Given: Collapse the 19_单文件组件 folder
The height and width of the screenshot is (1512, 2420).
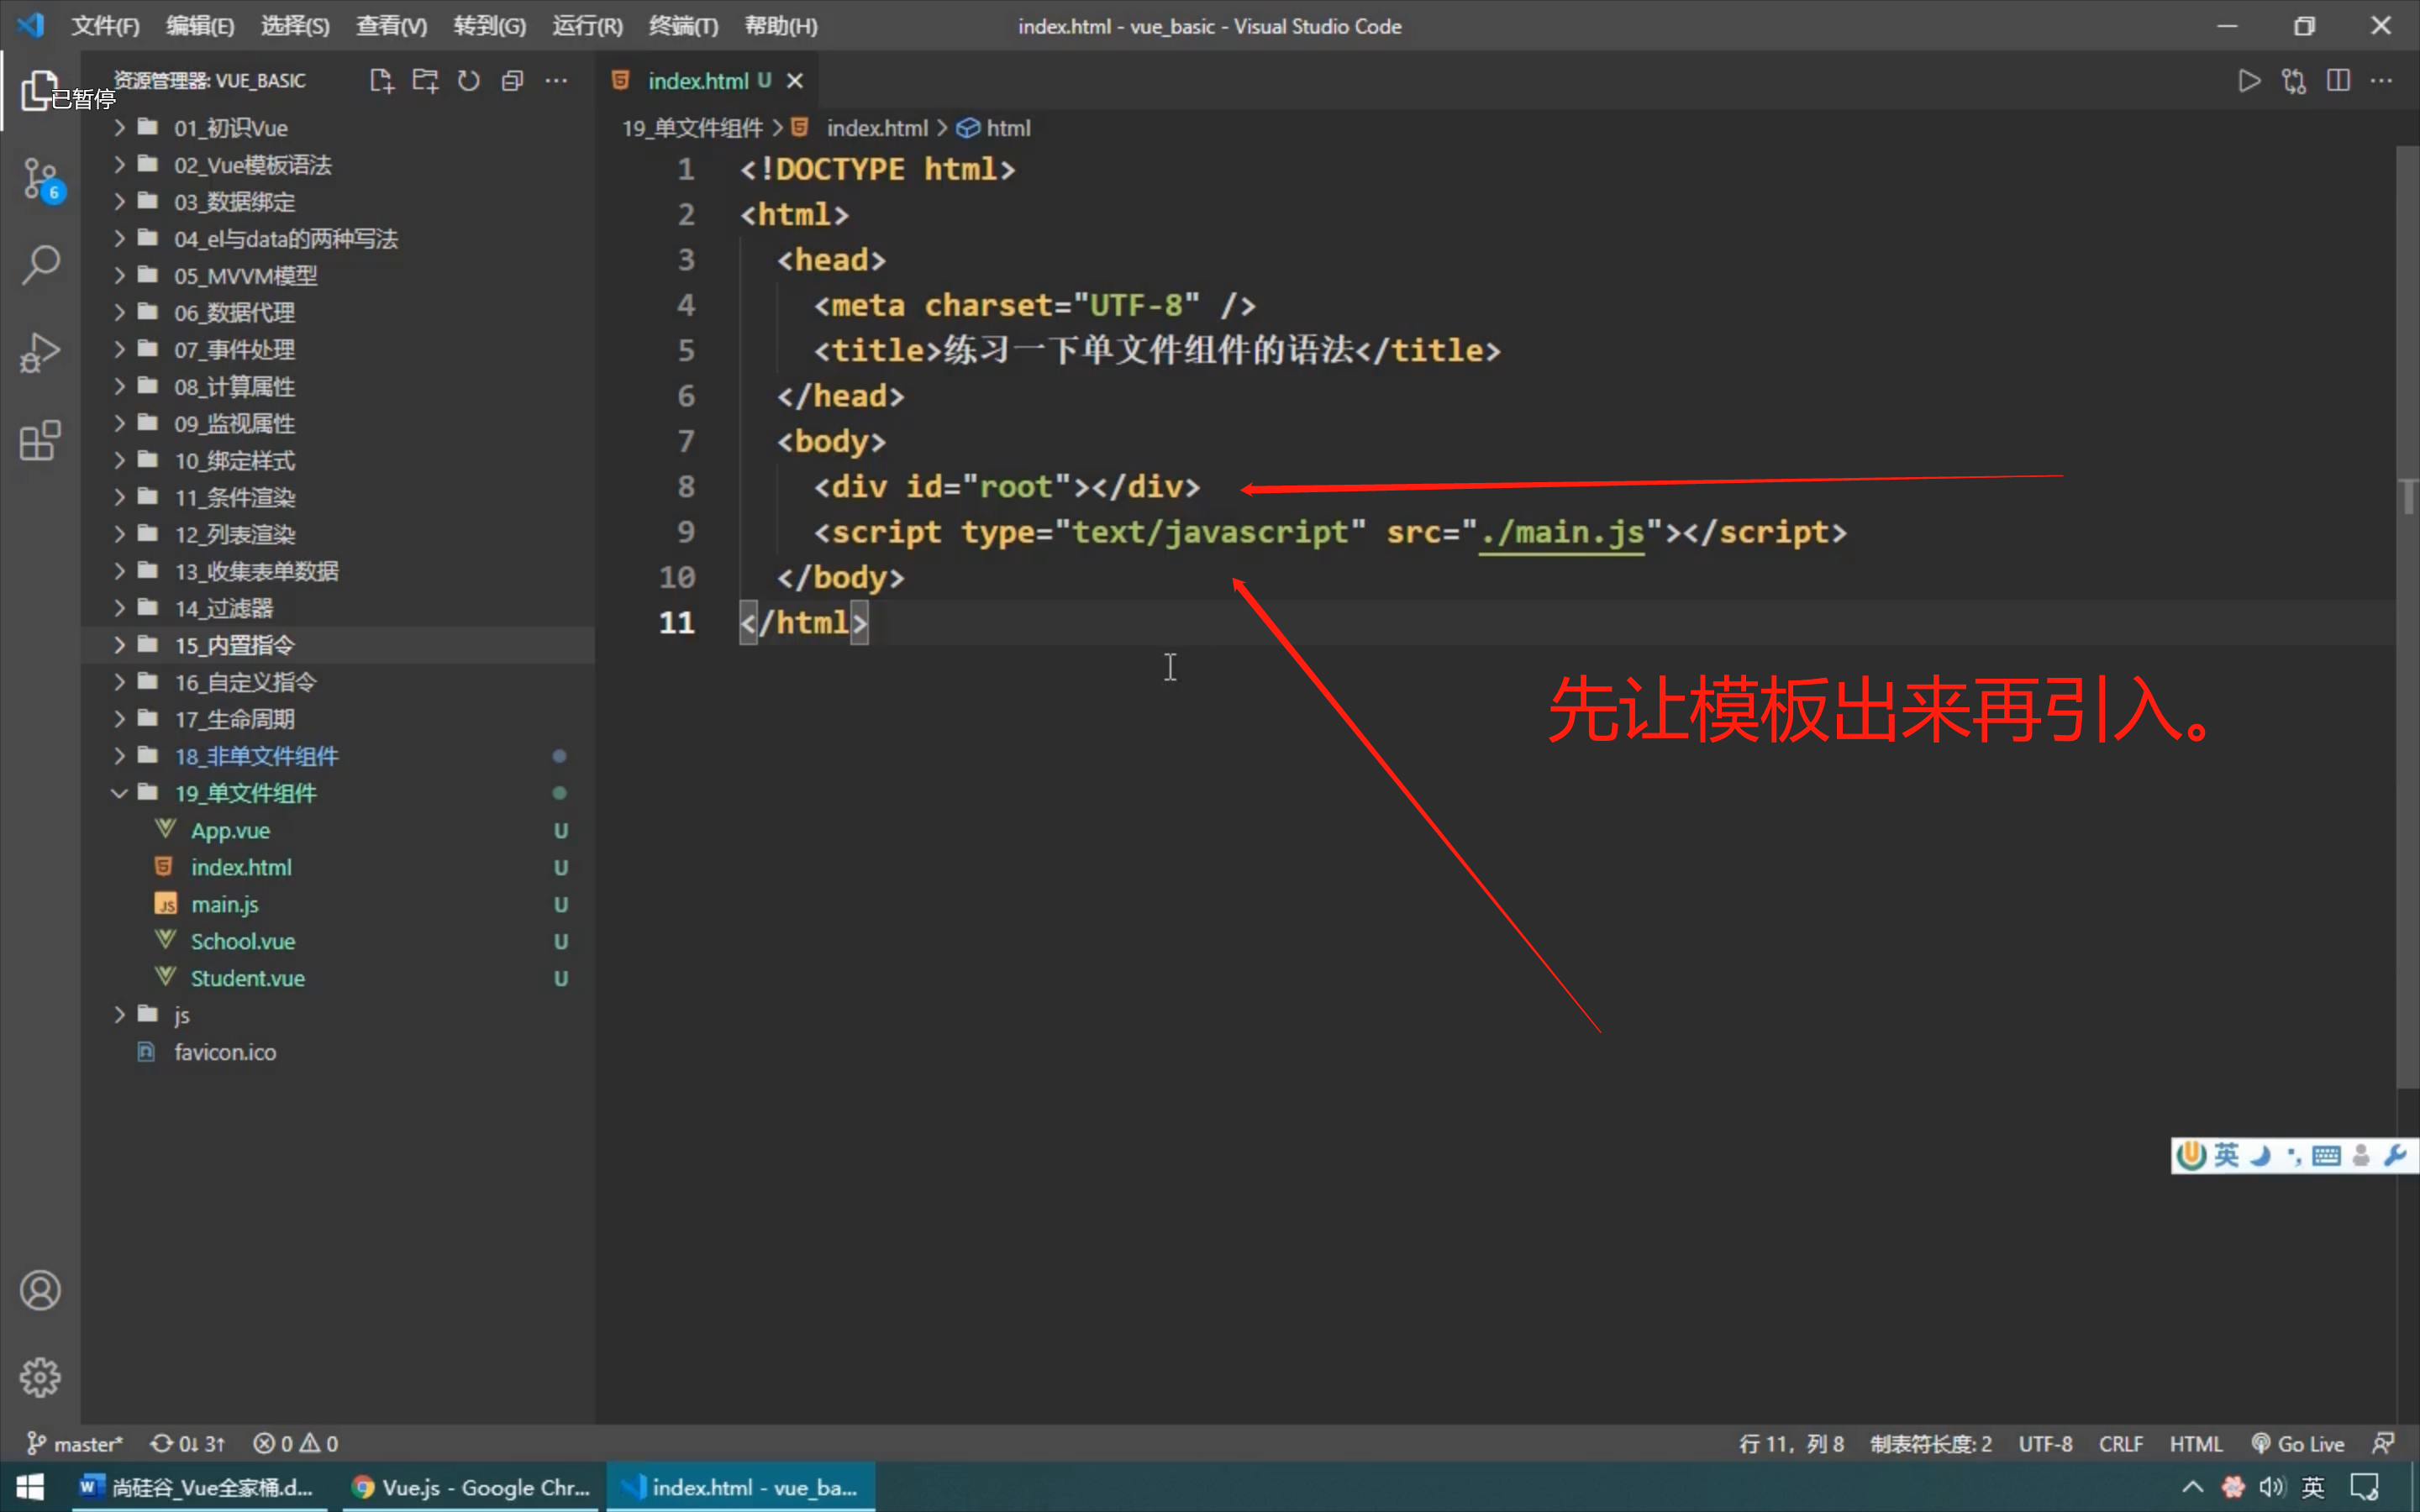Looking at the screenshot, I should click(338, 793).
